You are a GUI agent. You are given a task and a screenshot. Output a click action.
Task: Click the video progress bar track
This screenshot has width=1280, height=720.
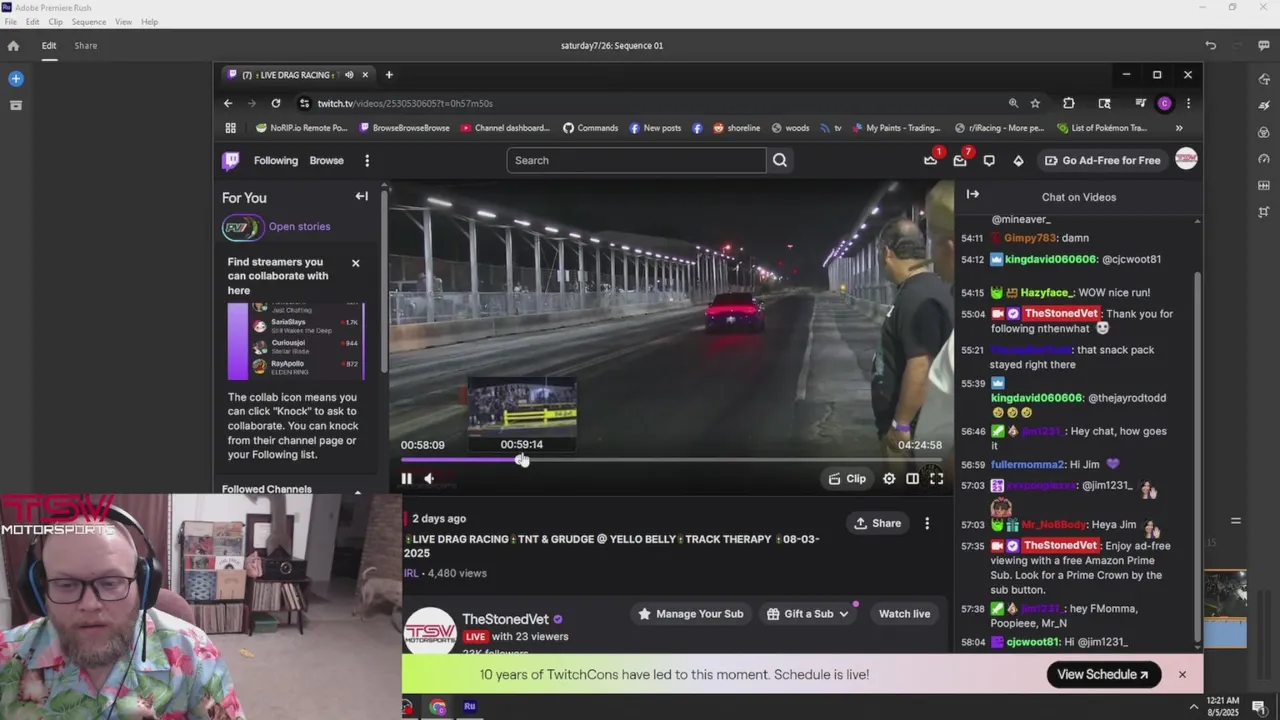[x=671, y=460]
